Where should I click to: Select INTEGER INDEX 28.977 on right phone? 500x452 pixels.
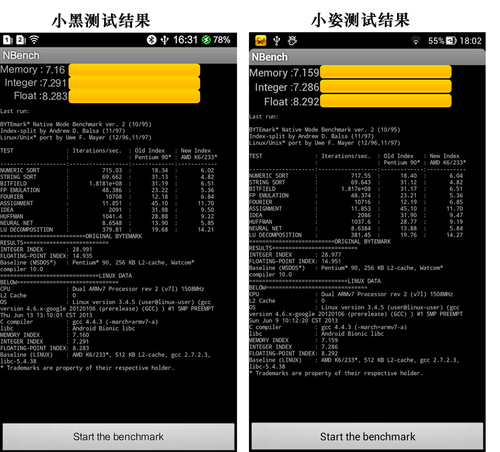pyautogui.click(x=295, y=255)
